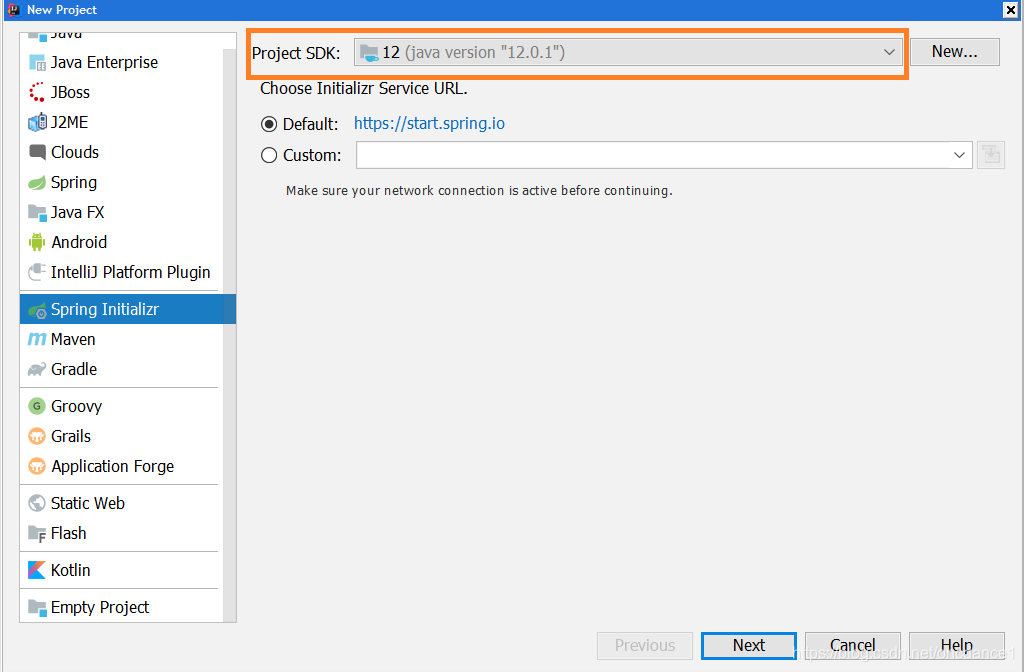Open the https://start.spring.io link
This screenshot has height=672, width=1024.
429,123
